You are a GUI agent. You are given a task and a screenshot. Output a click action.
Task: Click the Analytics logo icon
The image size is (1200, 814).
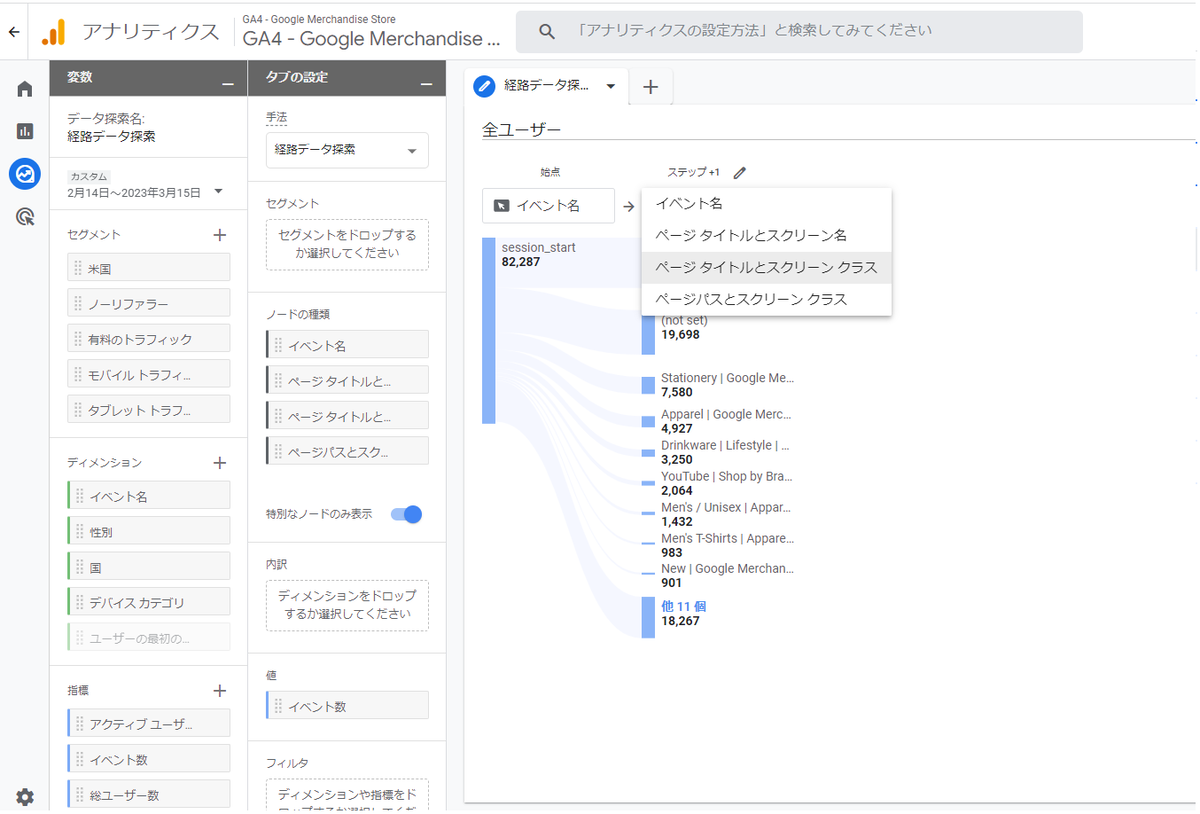(53, 33)
